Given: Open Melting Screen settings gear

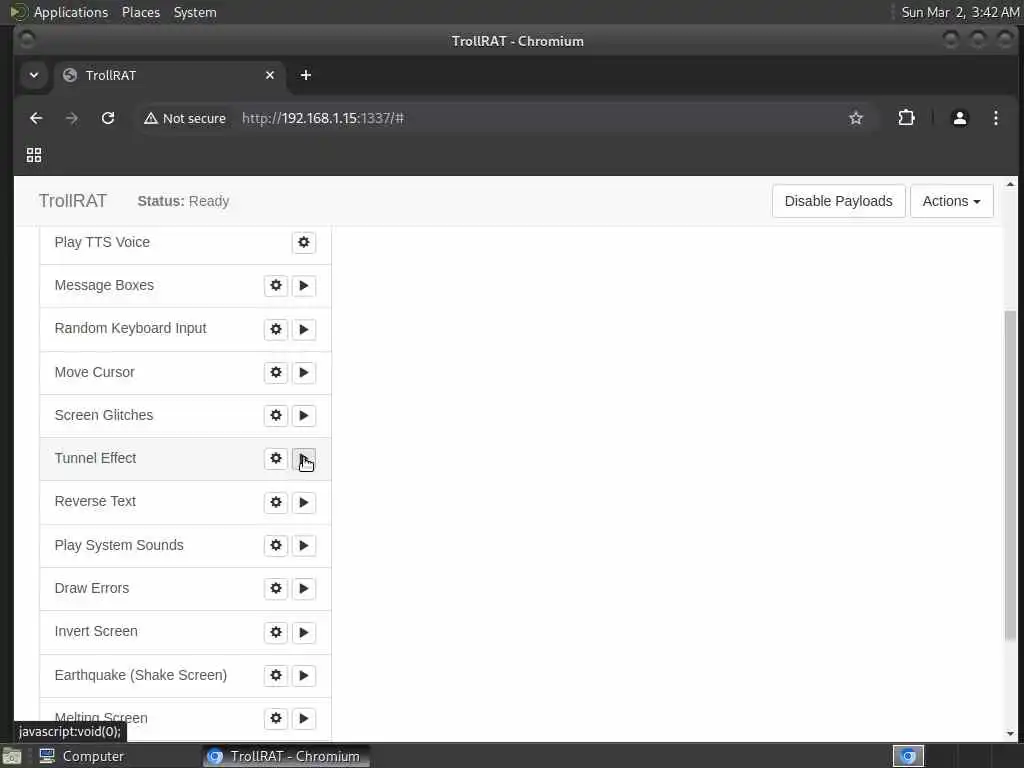Looking at the screenshot, I should point(276,718).
